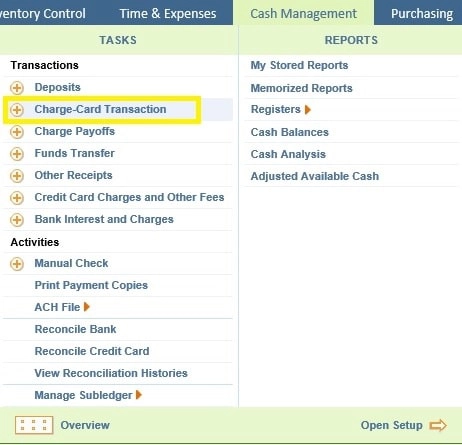
Task: Expand the Registers submenu arrow
Action: [308, 110]
